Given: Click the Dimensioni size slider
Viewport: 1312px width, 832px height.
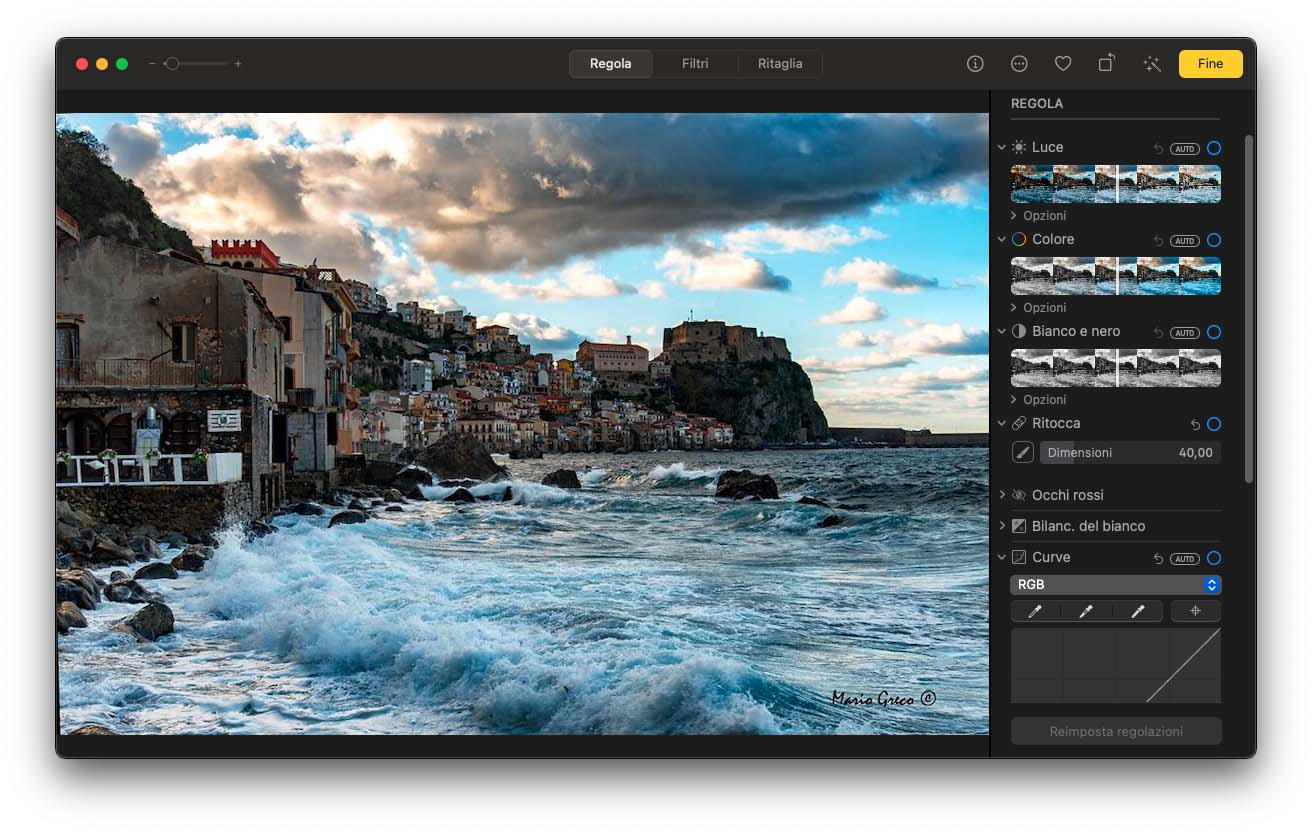Looking at the screenshot, I should tap(1130, 453).
